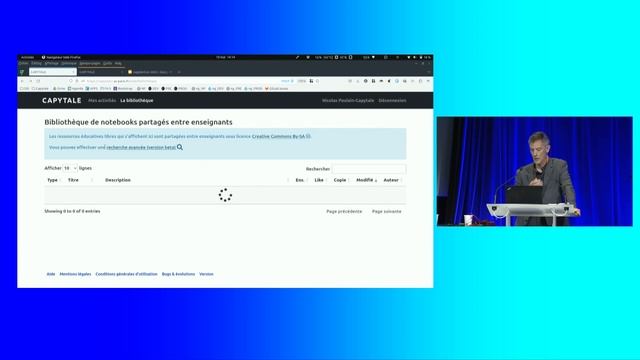
Task: Click 'Showing 0 to 0 of 0 entries' text
Action: [72, 211]
